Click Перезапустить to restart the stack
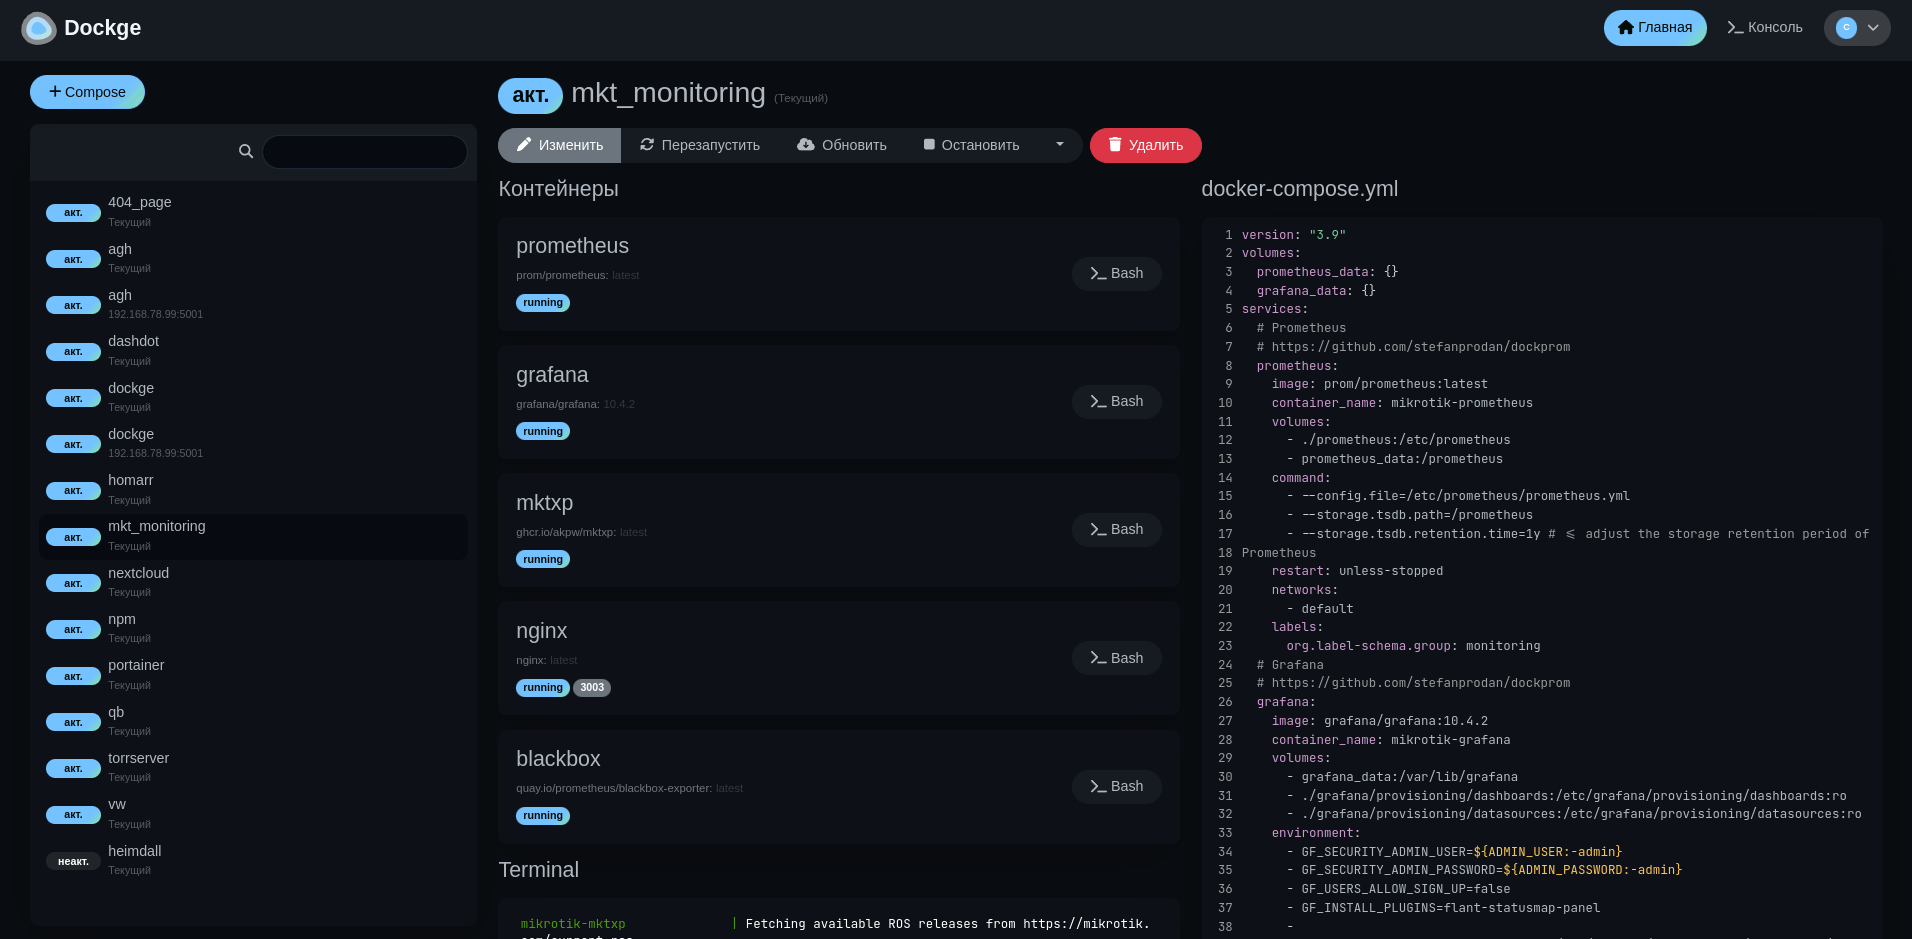This screenshot has width=1912, height=939. click(x=700, y=145)
